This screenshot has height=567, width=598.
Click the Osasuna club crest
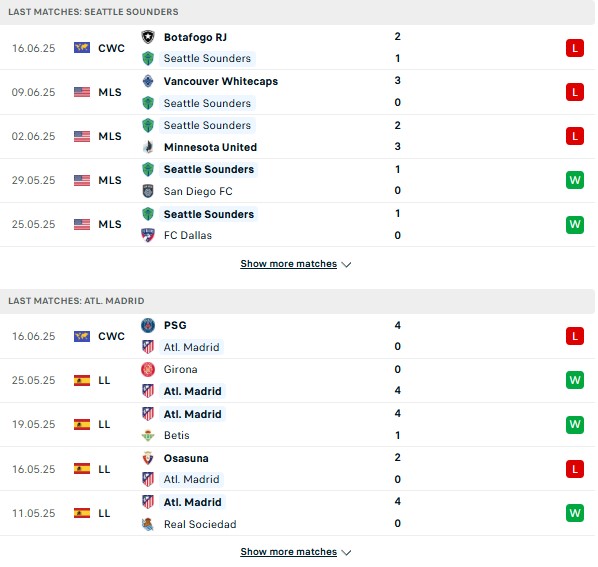(148, 458)
